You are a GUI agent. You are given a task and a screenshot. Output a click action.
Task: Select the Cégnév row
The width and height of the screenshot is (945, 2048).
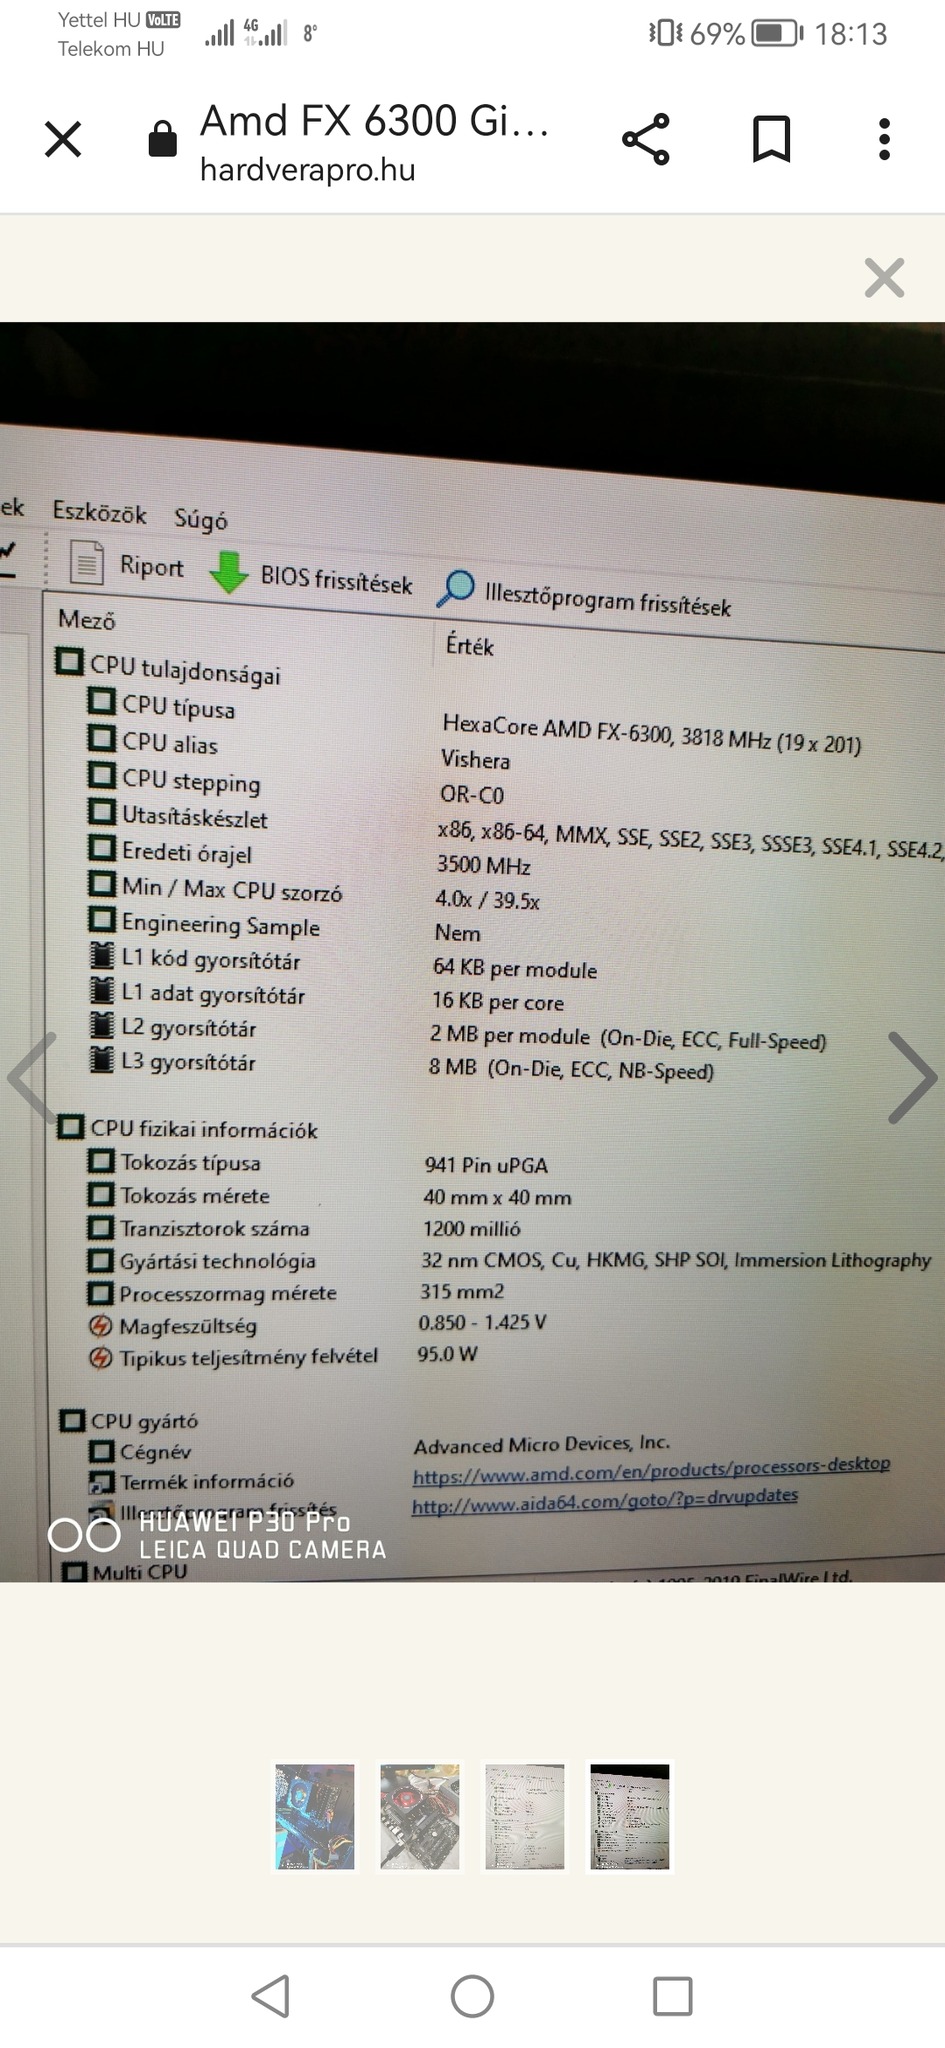point(140,1451)
